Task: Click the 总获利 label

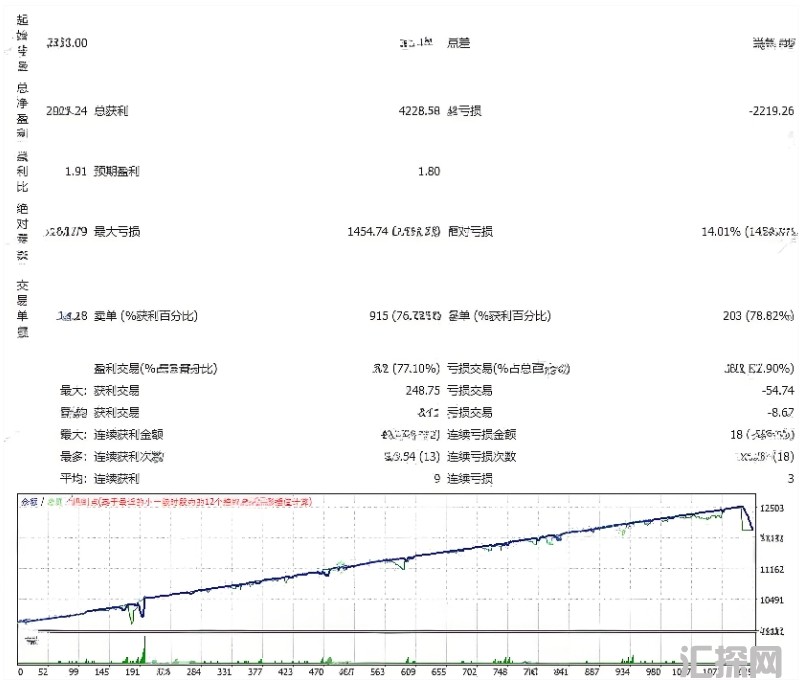Action: click(x=110, y=111)
